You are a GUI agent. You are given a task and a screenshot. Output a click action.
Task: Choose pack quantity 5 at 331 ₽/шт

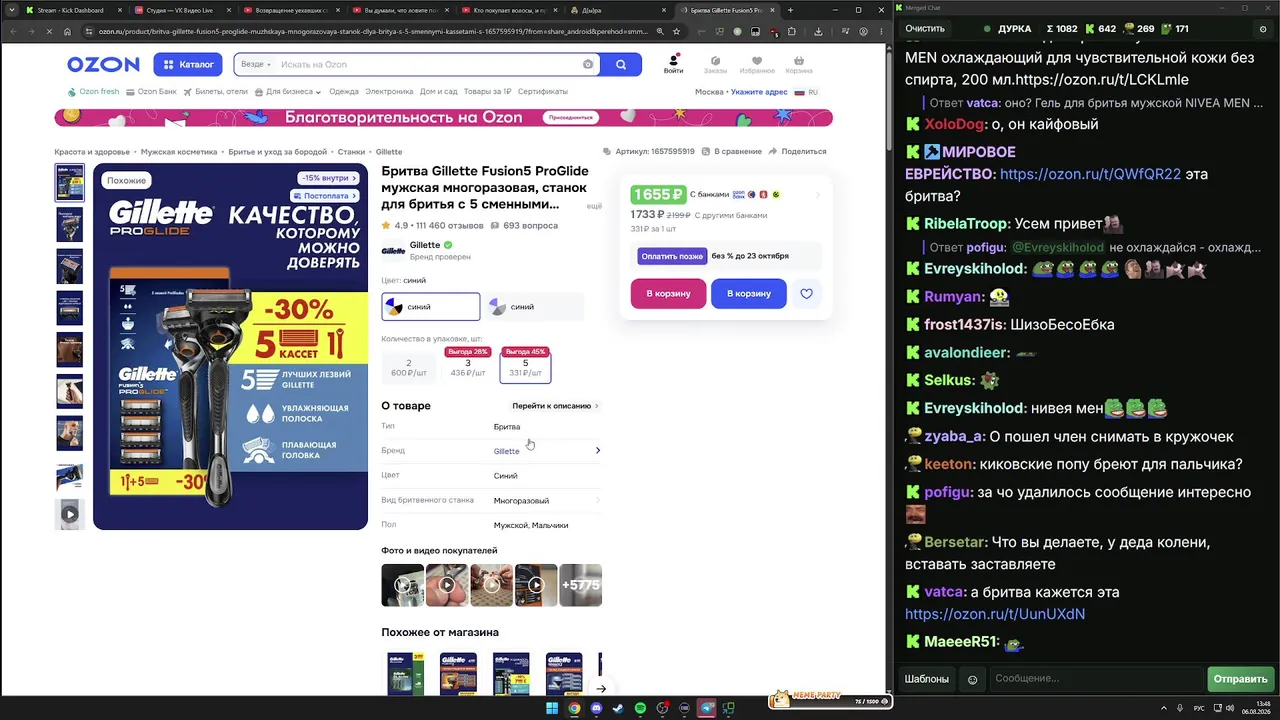525,368
